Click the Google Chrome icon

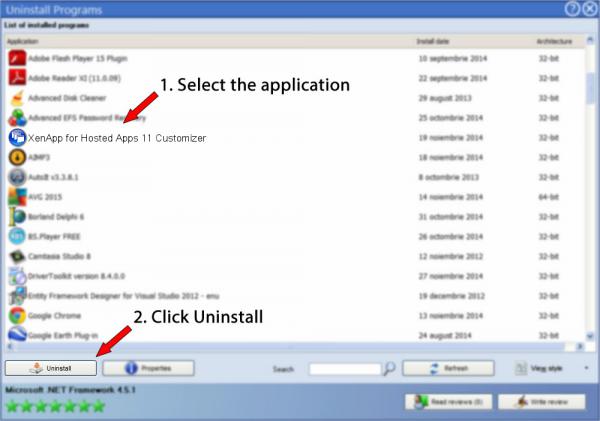point(17,315)
